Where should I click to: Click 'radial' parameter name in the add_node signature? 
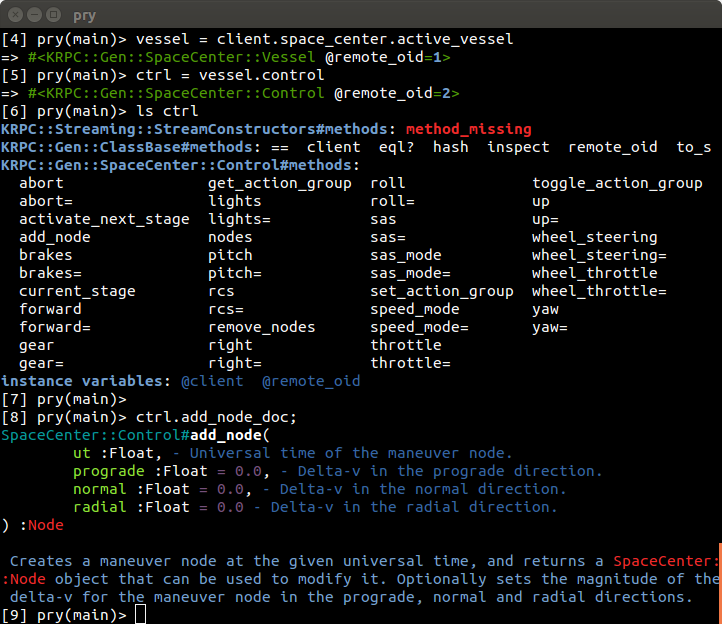point(99,507)
